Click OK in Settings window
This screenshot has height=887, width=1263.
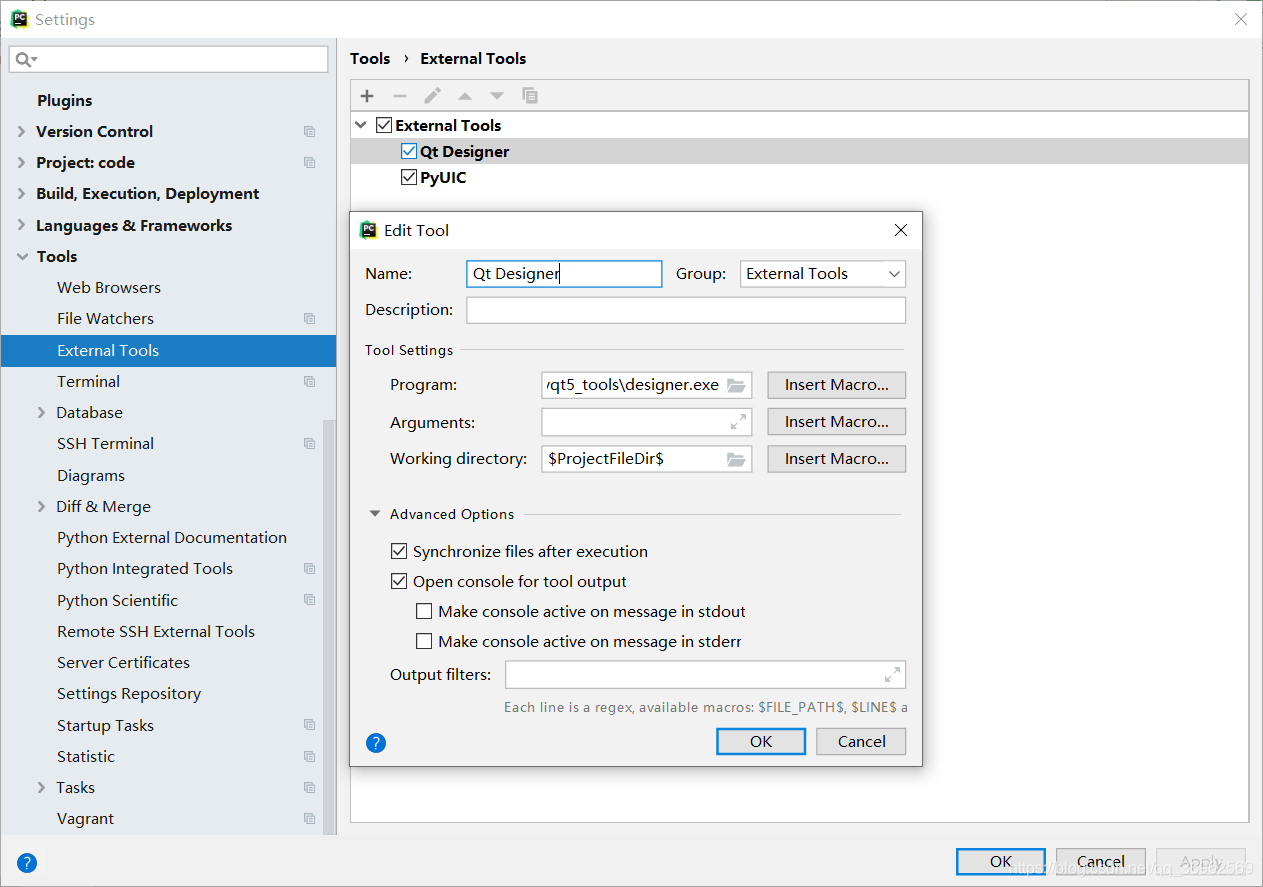pyautogui.click(x=1001, y=862)
